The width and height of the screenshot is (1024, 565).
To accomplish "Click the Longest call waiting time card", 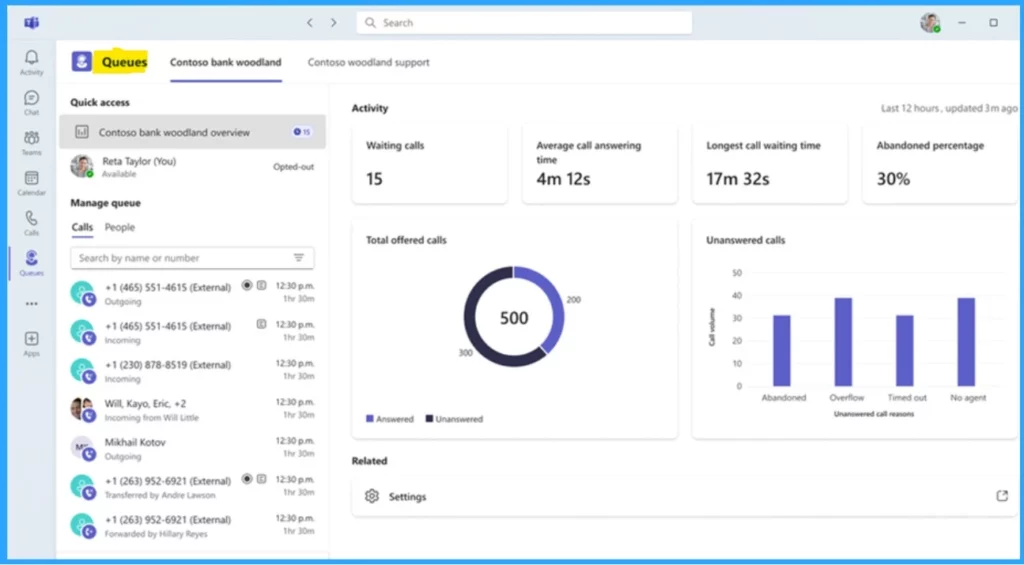I will click(x=770, y=163).
